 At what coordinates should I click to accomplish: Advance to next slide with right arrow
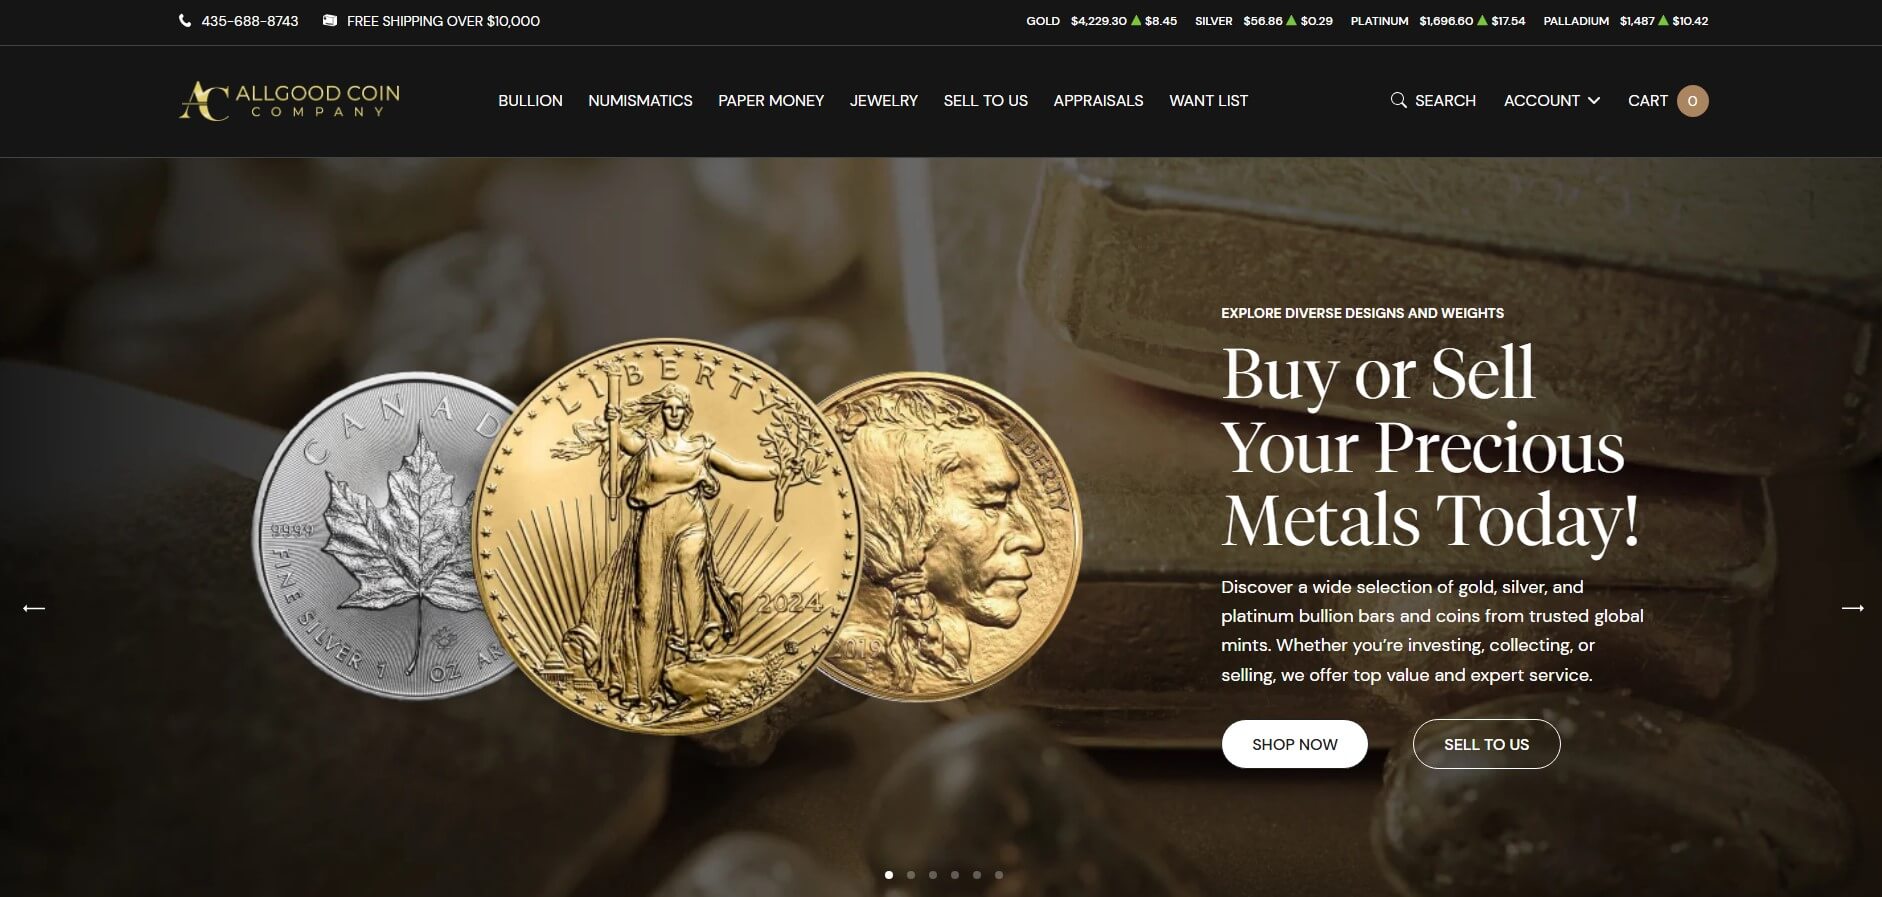click(x=1852, y=608)
